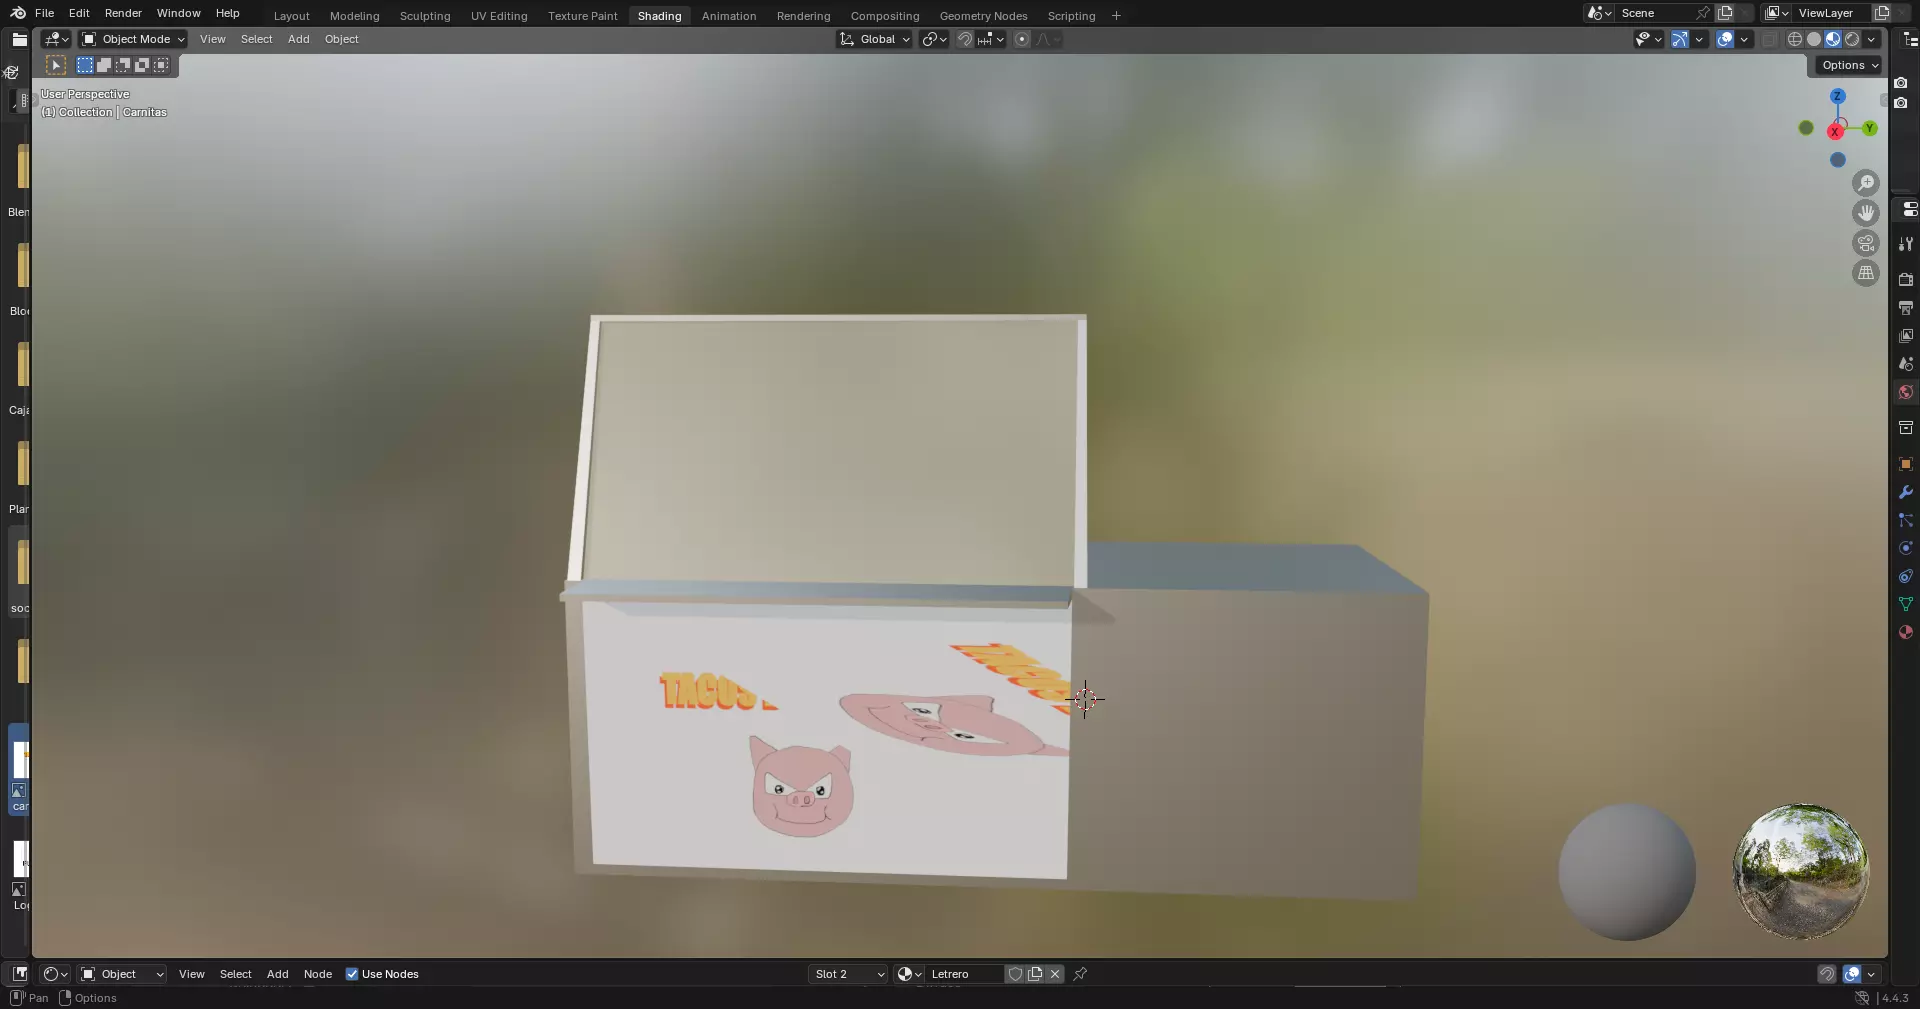The width and height of the screenshot is (1920, 1009).
Task: Open the Blender logo menu
Action: pyautogui.click(x=18, y=13)
